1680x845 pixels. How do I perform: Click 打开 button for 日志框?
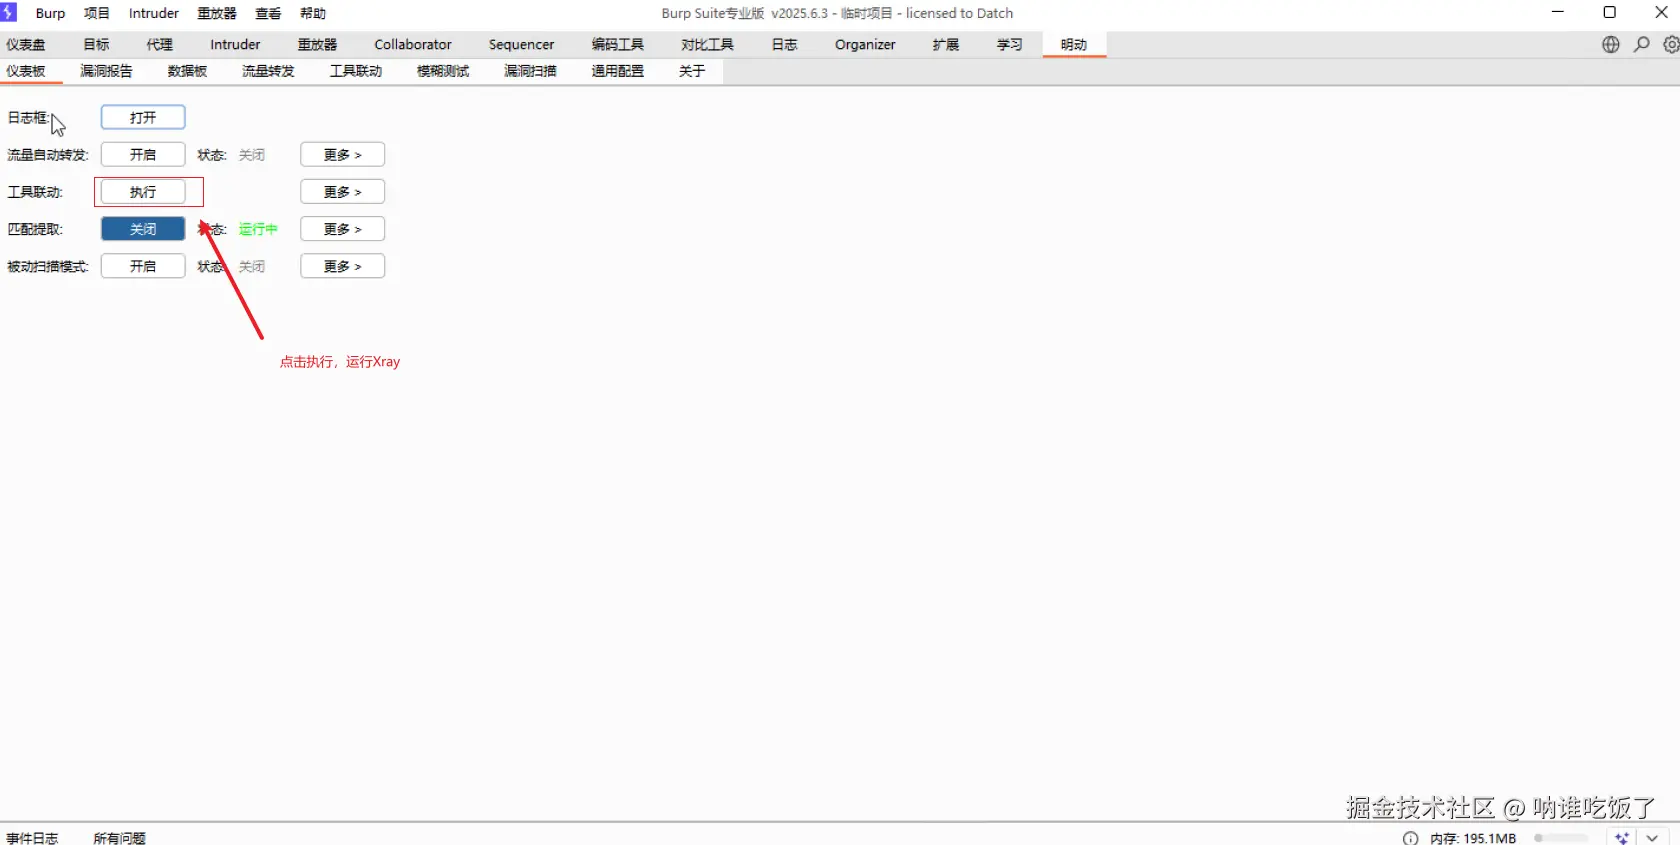pos(143,117)
